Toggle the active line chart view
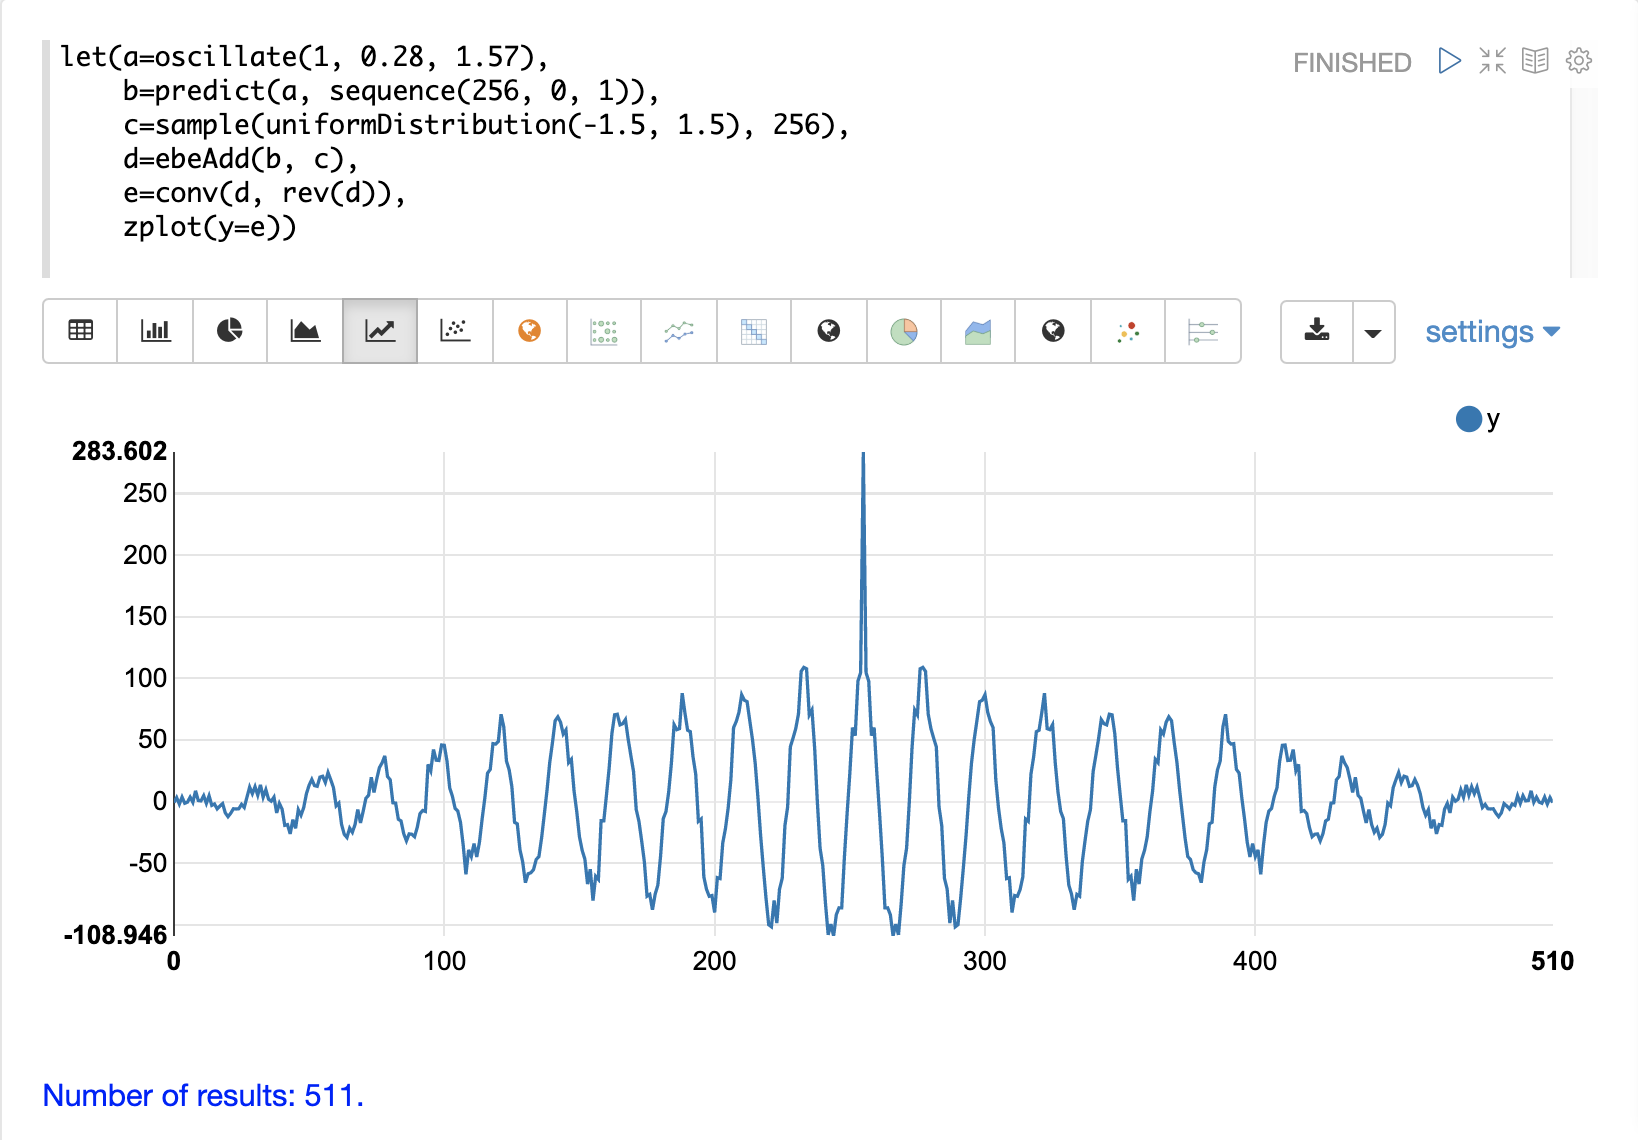 point(380,331)
